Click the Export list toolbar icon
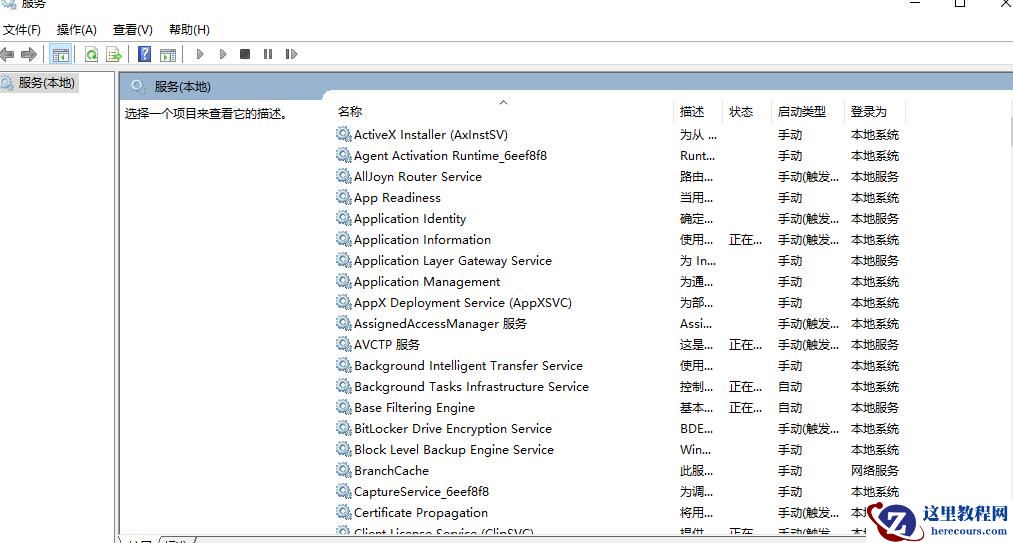The image size is (1013, 543). [114, 54]
